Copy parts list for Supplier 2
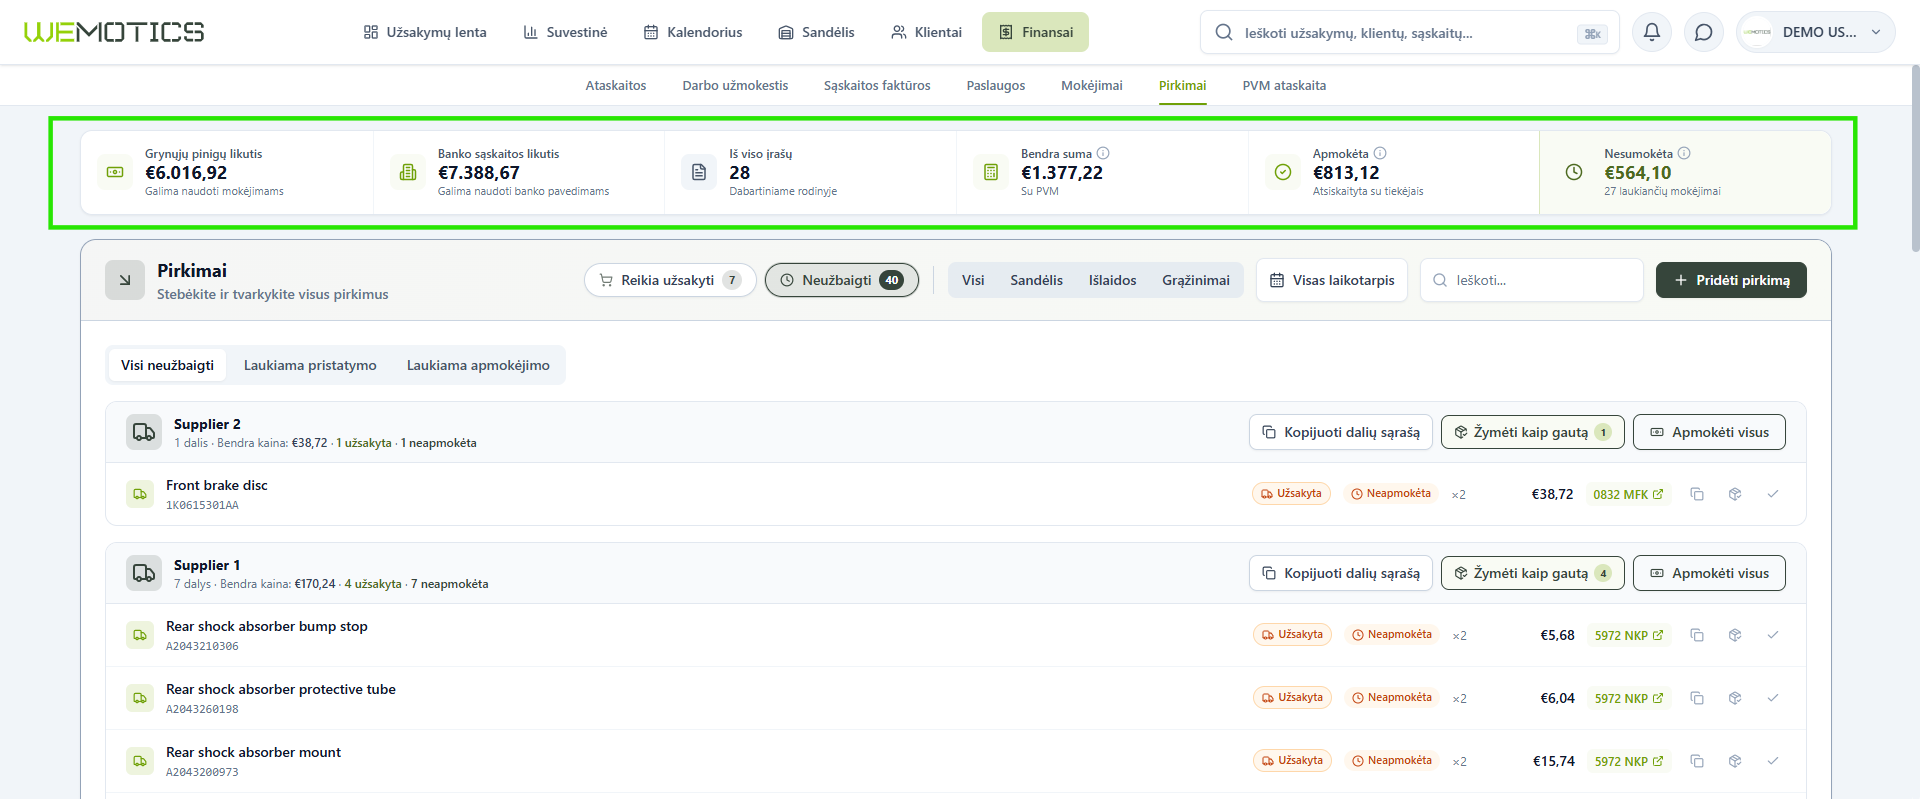1920x799 pixels. (x=1341, y=432)
